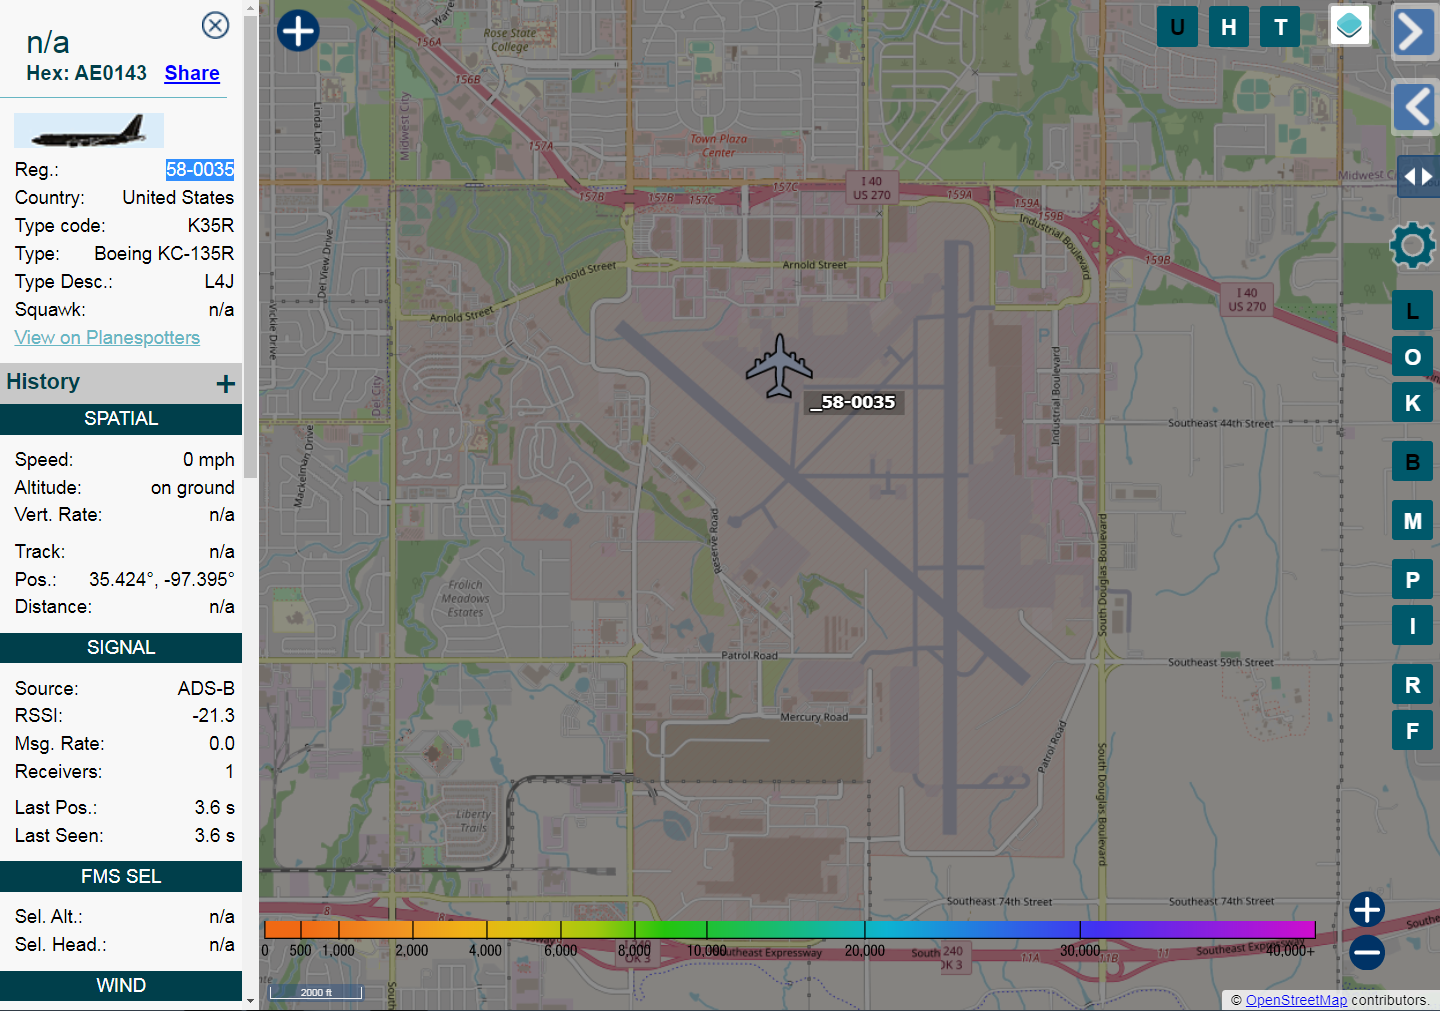Click the left-pointing chevron button

click(x=1415, y=106)
